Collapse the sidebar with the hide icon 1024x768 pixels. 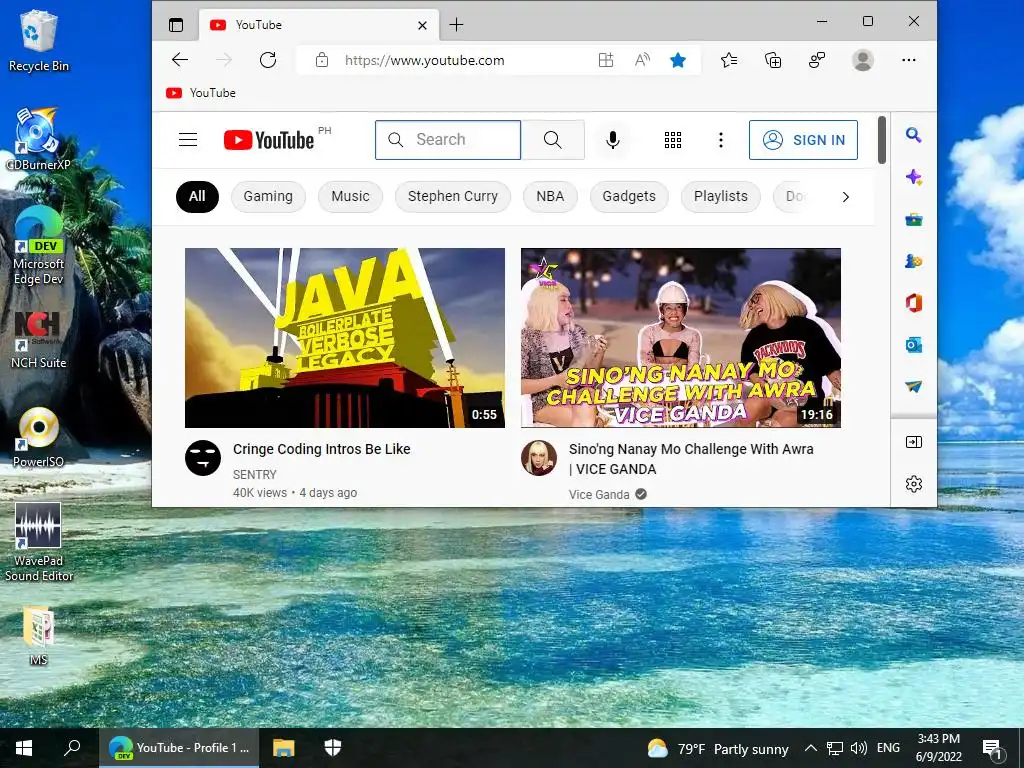(x=914, y=442)
